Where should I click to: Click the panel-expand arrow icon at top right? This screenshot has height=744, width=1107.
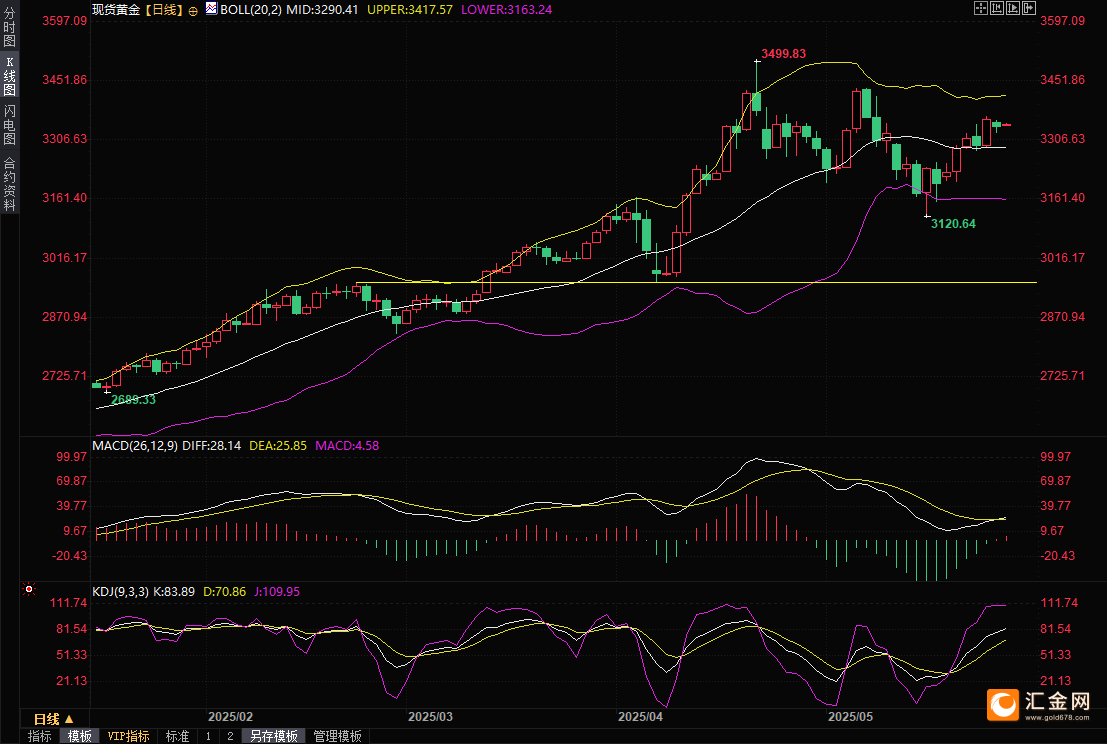point(1029,8)
